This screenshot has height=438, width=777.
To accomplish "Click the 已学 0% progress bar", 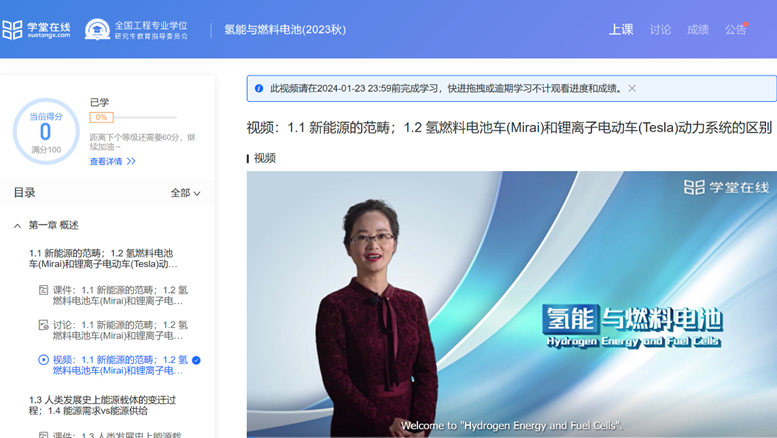I will [133, 117].
